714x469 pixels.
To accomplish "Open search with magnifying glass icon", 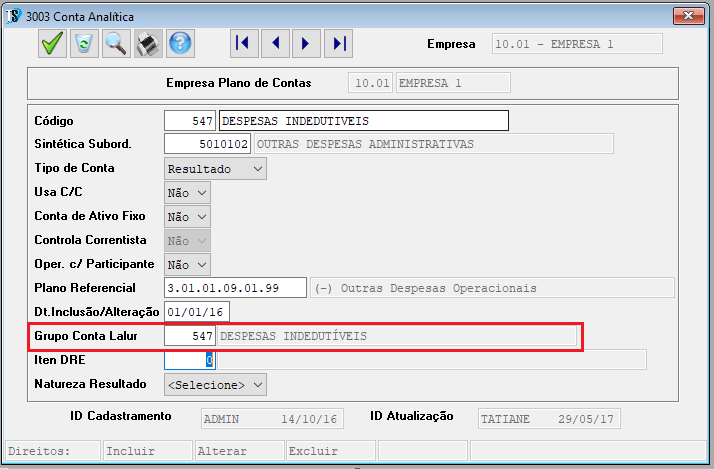I will [116, 44].
